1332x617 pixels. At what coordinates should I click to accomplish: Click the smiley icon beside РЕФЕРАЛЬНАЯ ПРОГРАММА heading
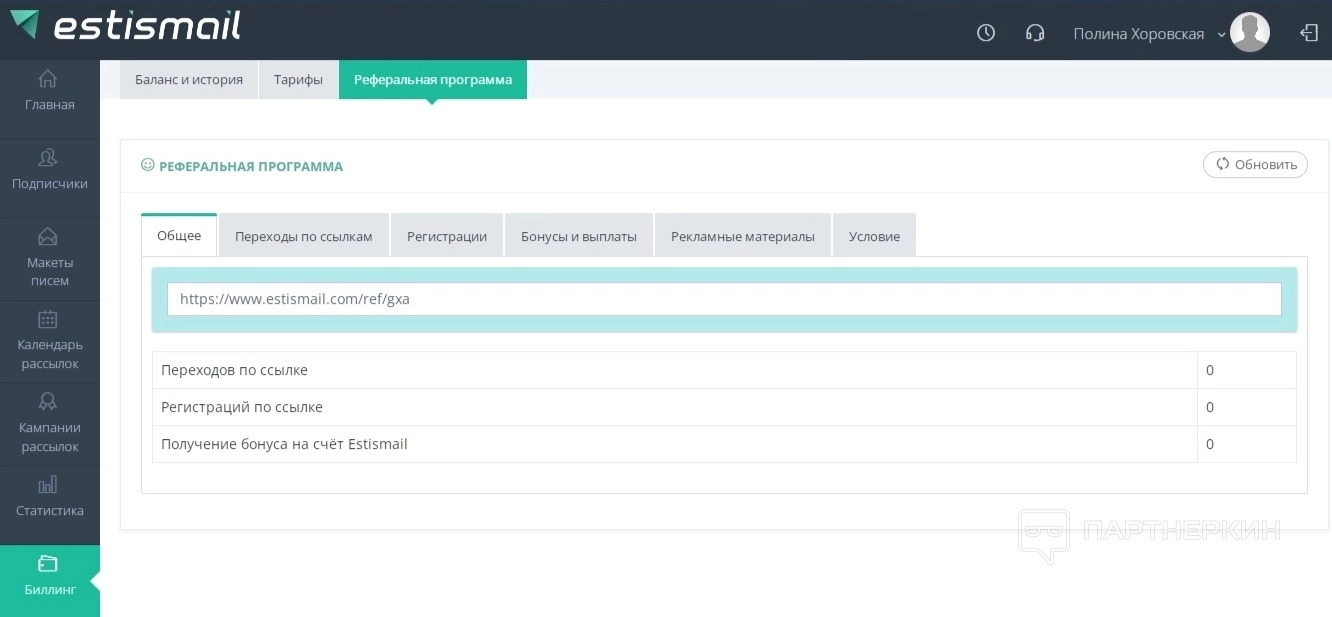pos(148,165)
